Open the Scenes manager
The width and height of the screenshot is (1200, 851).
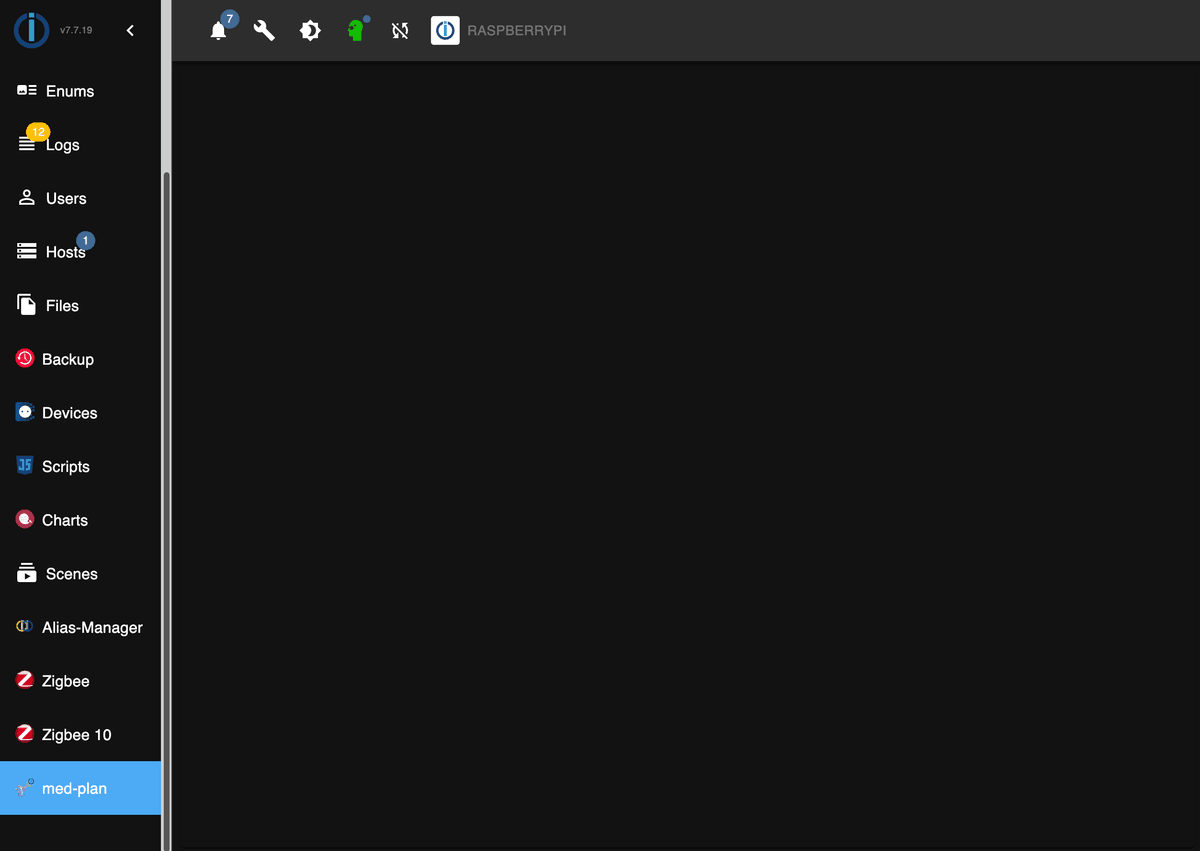[70, 573]
